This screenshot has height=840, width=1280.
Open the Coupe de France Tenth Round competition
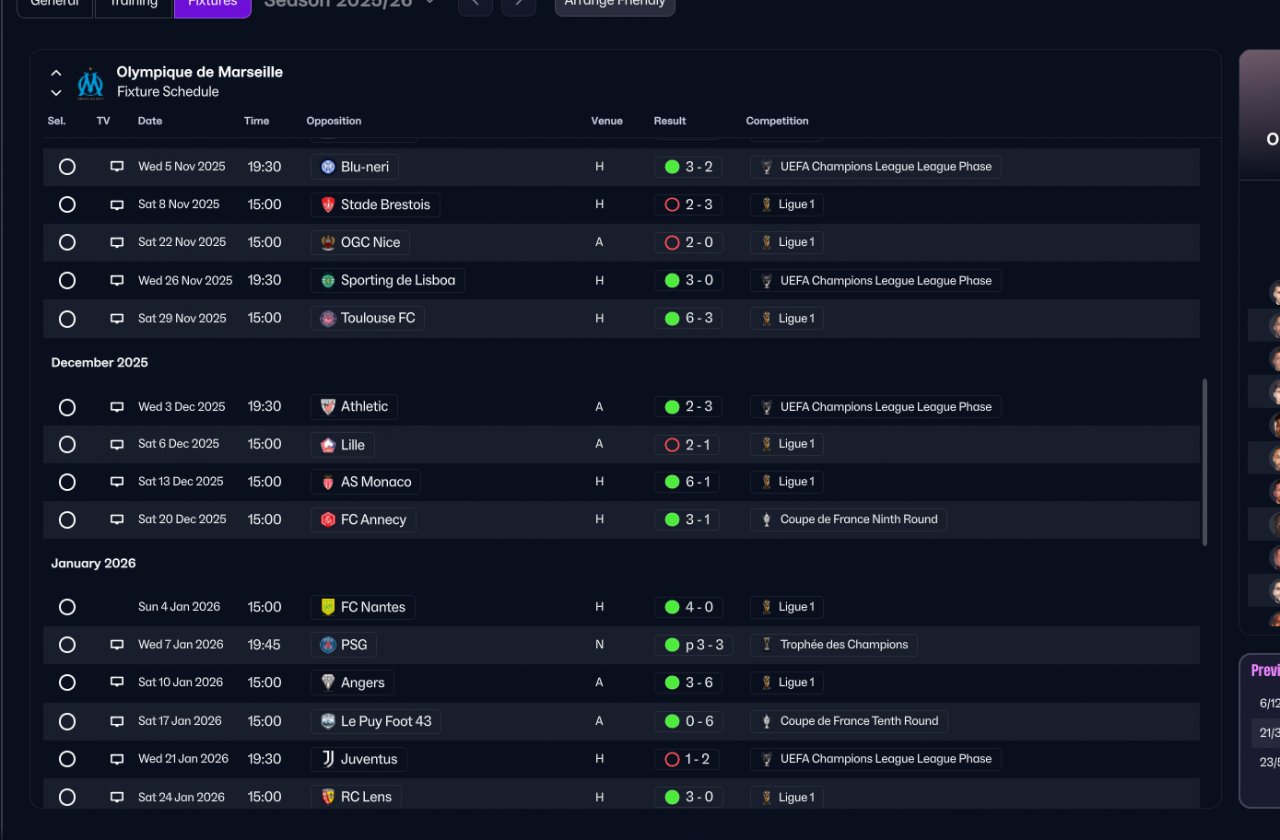(x=849, y=721)
